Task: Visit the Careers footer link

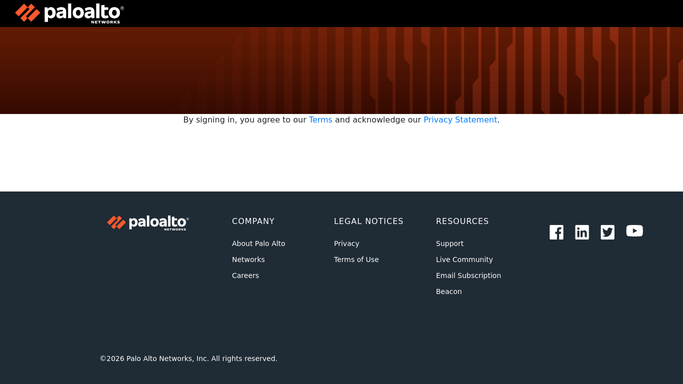Action: pyautogui.click(x=245, y=276)
